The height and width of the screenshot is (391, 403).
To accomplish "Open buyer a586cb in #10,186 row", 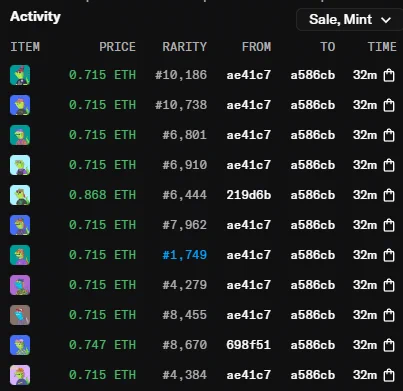I will point(313,75).
